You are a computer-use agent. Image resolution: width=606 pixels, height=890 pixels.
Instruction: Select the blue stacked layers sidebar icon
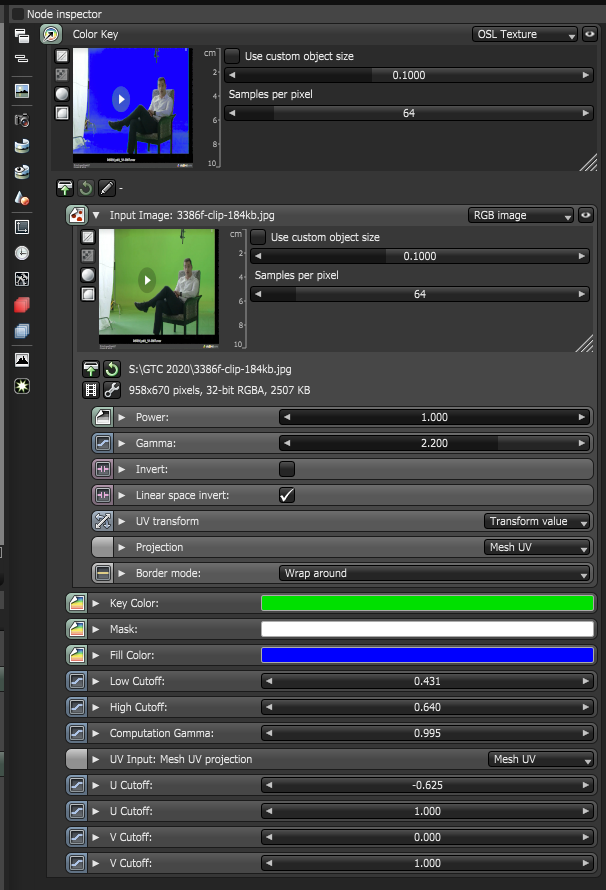click(x=22, y=331)
